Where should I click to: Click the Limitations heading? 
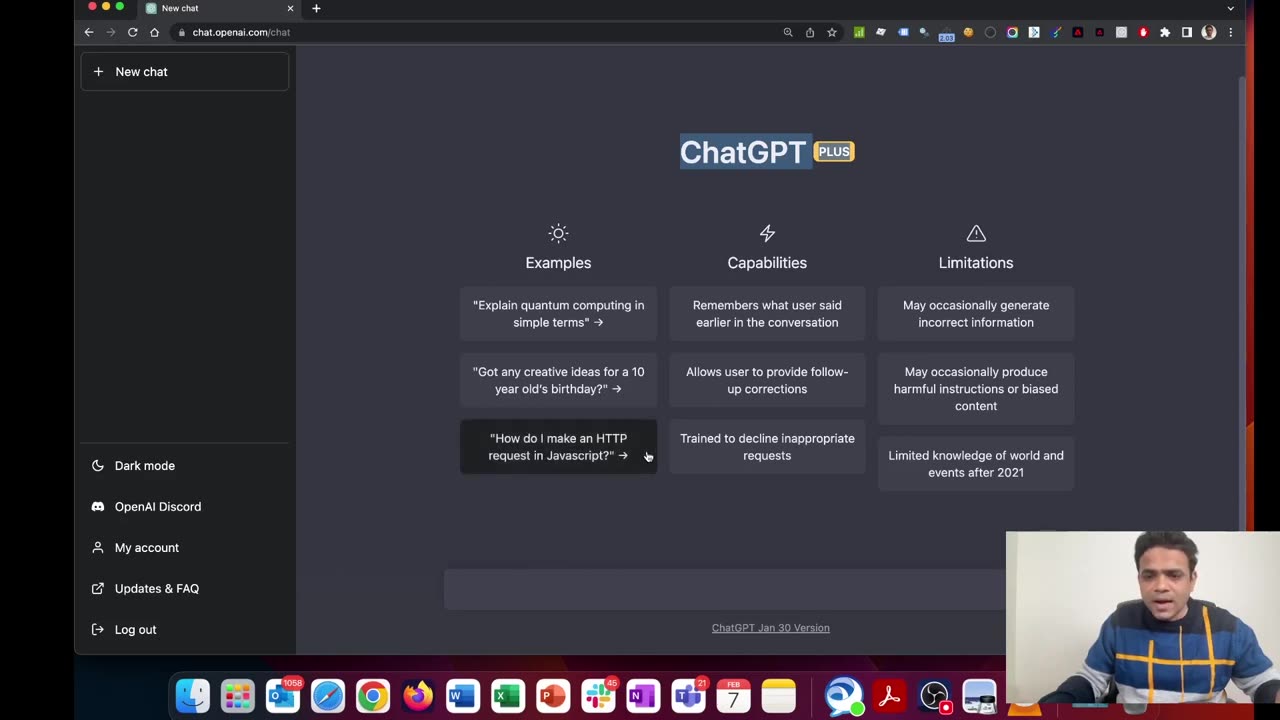976,263
